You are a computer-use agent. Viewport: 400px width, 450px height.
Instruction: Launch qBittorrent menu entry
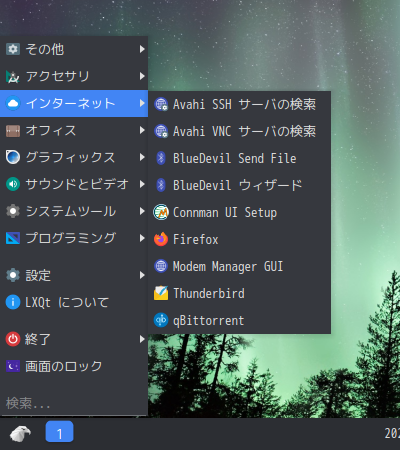pyautogui.click(x=239, y=320)
